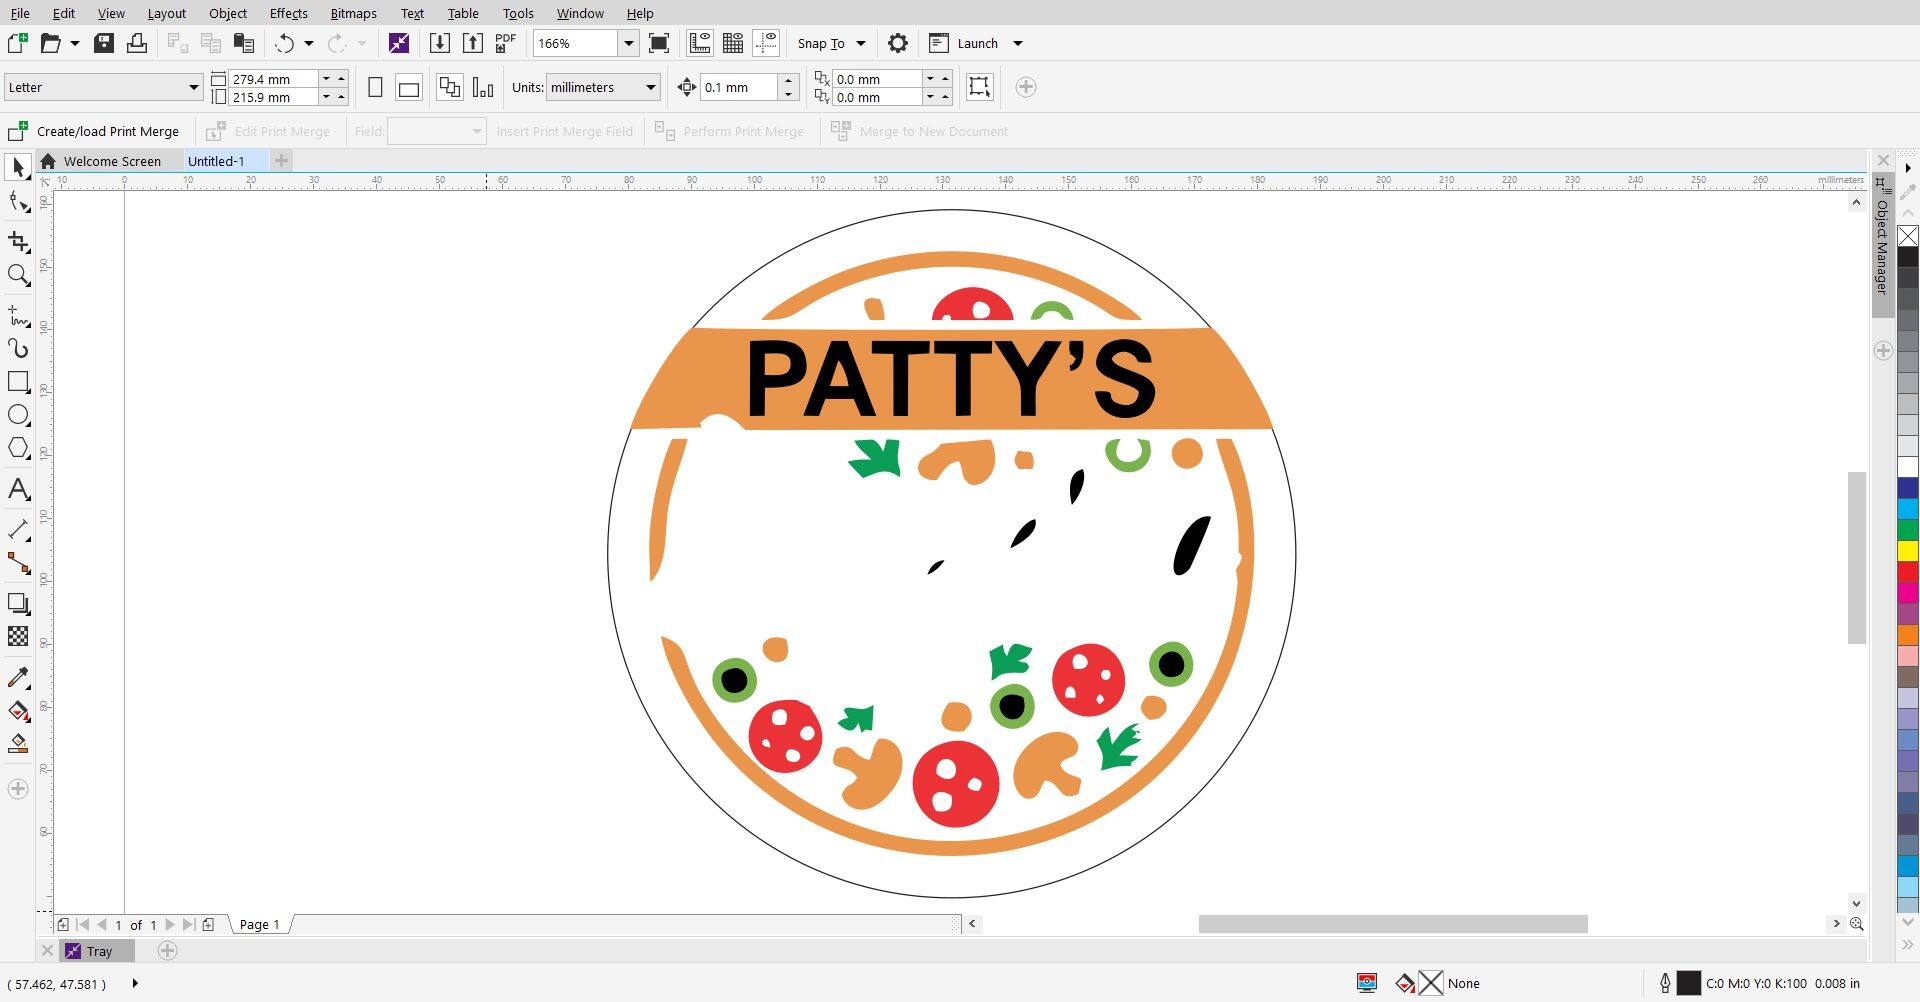Activate the Rectangle tool
The height and width of the screenshot is (1002, 1920).
pyautogui.click(x=17, y=381)
